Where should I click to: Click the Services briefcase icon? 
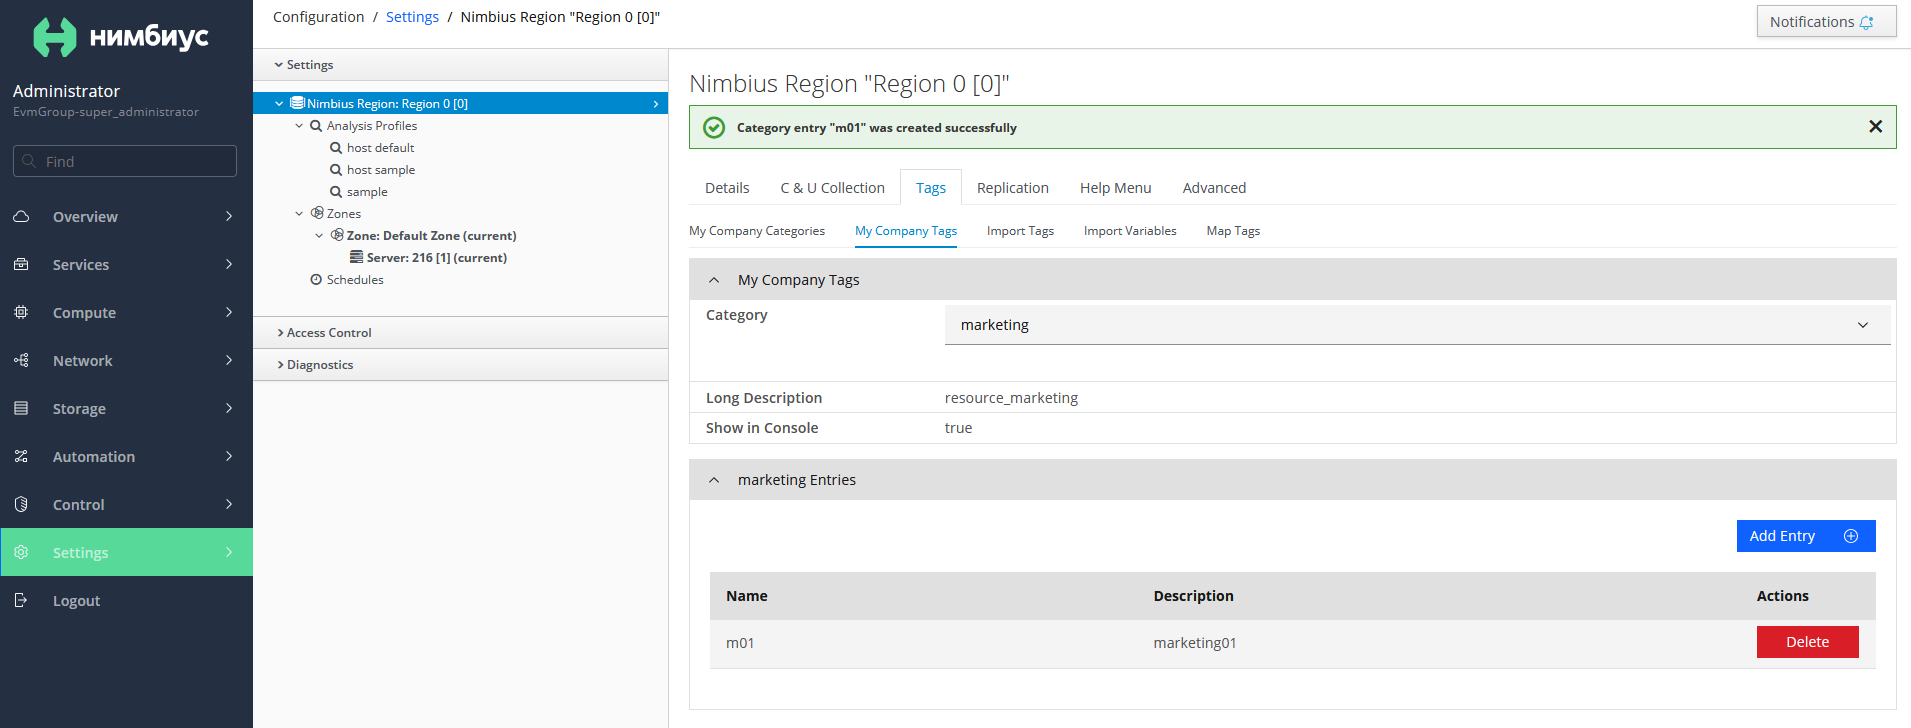point(21,264)
